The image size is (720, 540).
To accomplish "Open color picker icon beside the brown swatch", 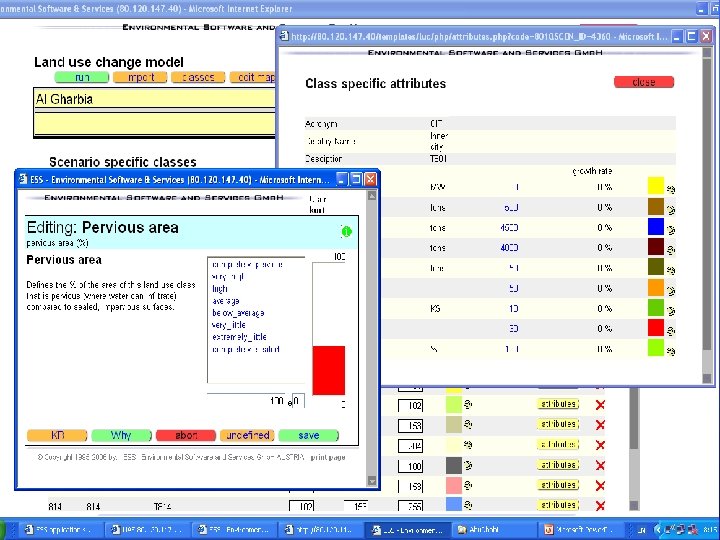I will coord(670,209).
